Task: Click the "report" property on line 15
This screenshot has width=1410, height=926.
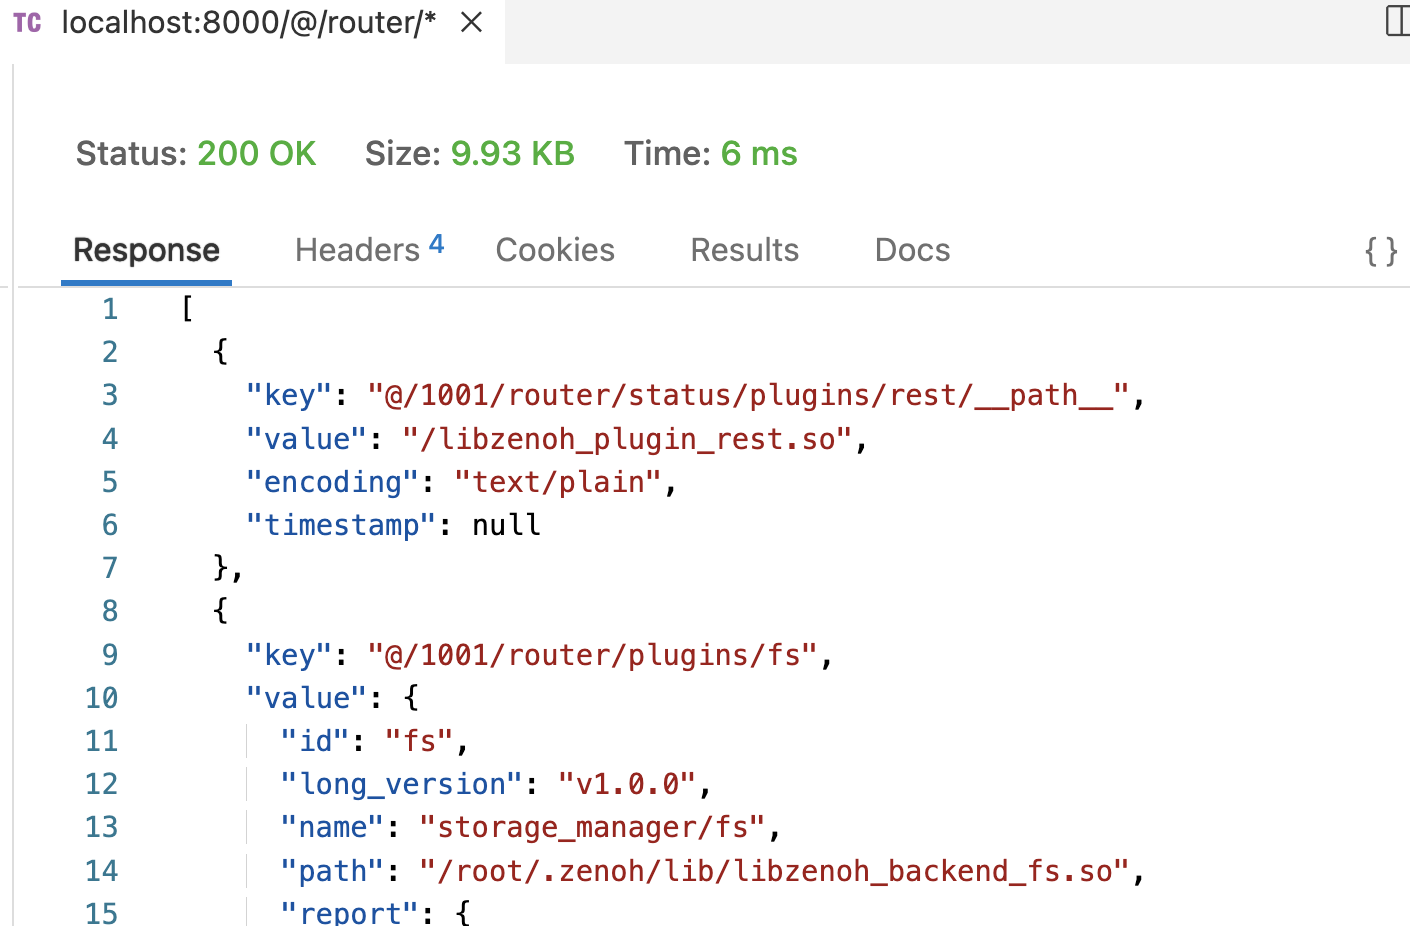Action: pyautogui.click(x=350, y=913)
